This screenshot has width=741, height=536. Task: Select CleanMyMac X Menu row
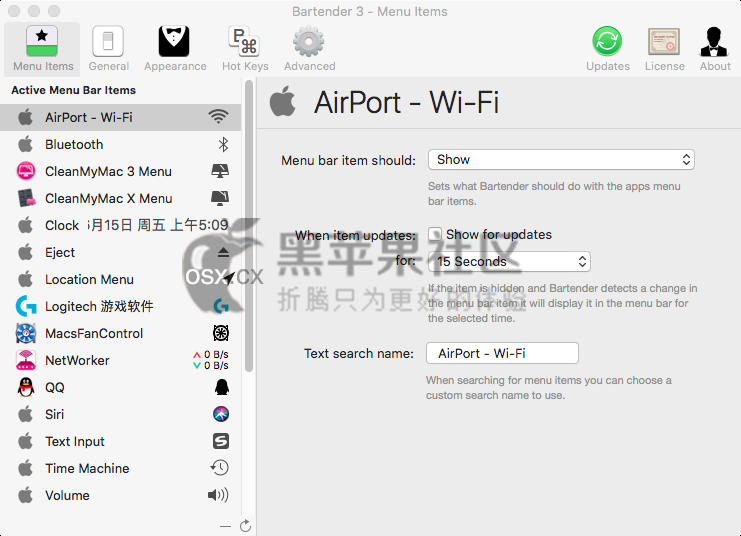[121, 198]
